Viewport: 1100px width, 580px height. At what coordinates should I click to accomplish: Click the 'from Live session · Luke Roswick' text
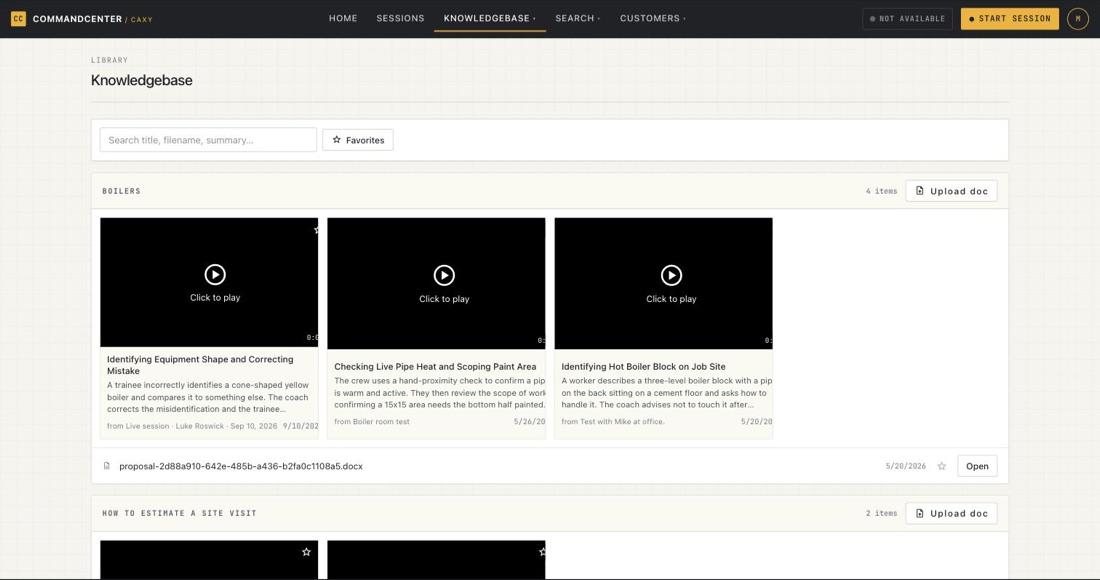tap(192, 426)
